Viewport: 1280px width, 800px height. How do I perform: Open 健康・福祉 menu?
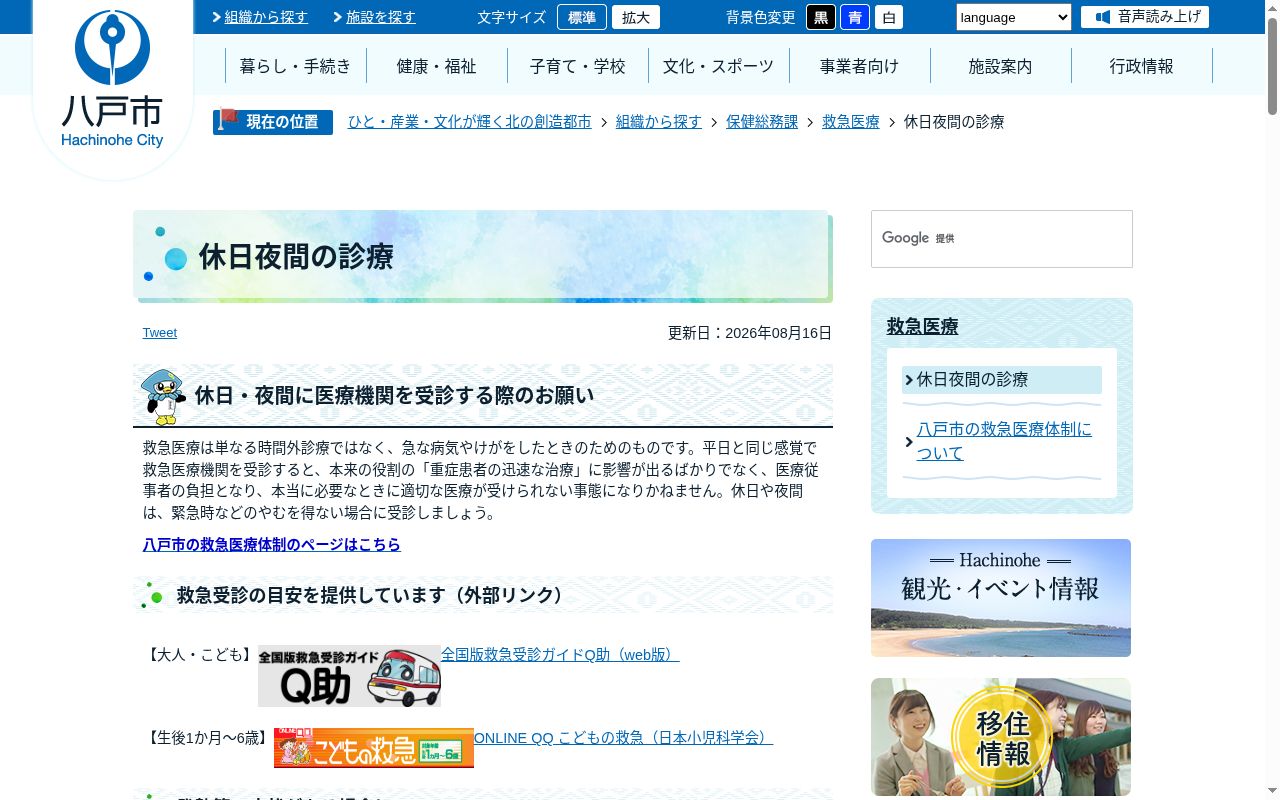436,66
